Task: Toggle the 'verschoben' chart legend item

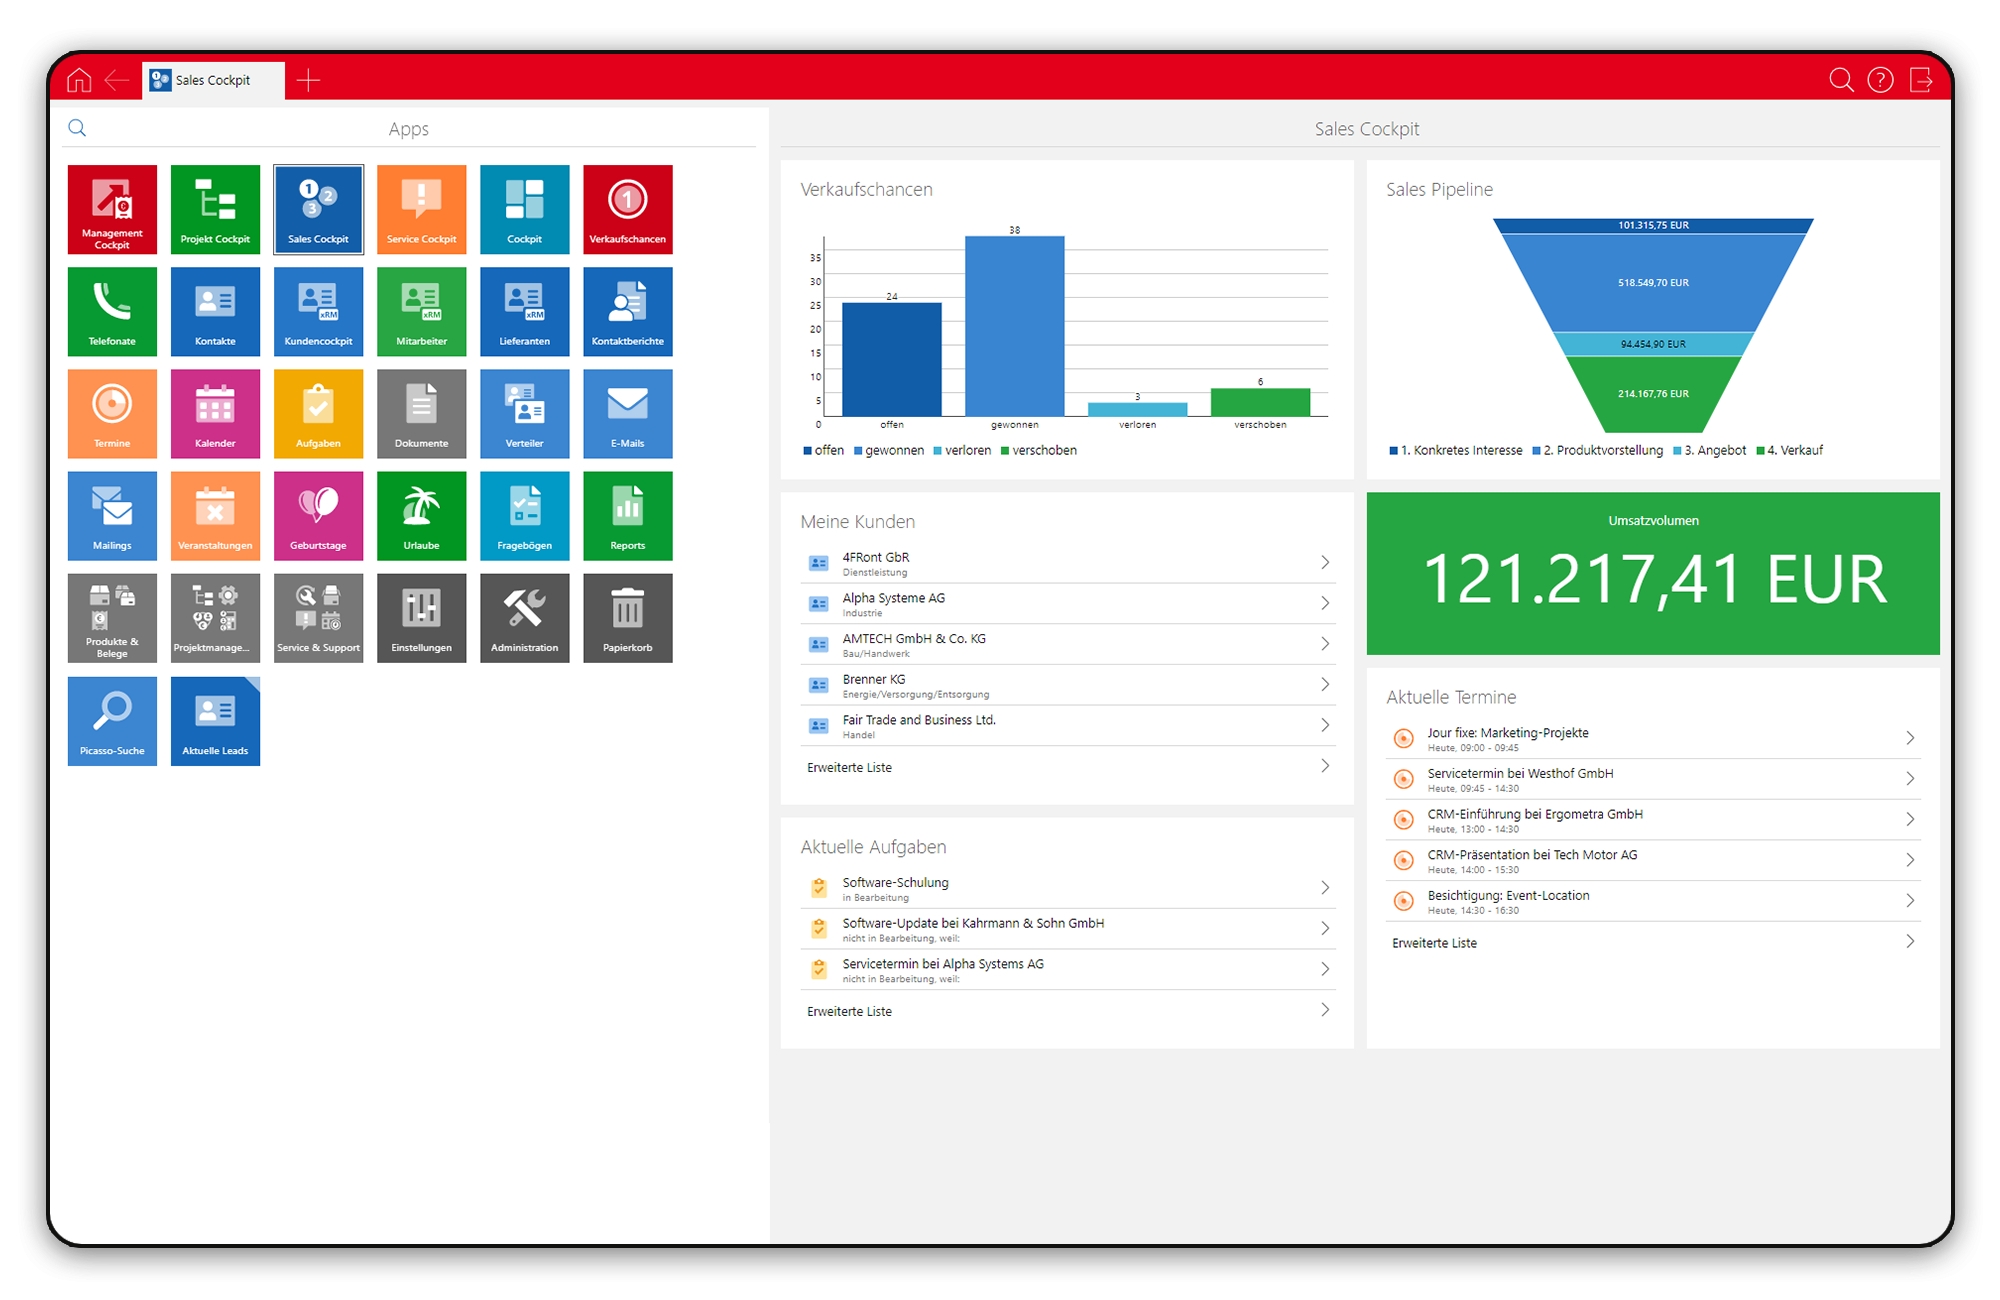Action: (x=1038, y=451)
